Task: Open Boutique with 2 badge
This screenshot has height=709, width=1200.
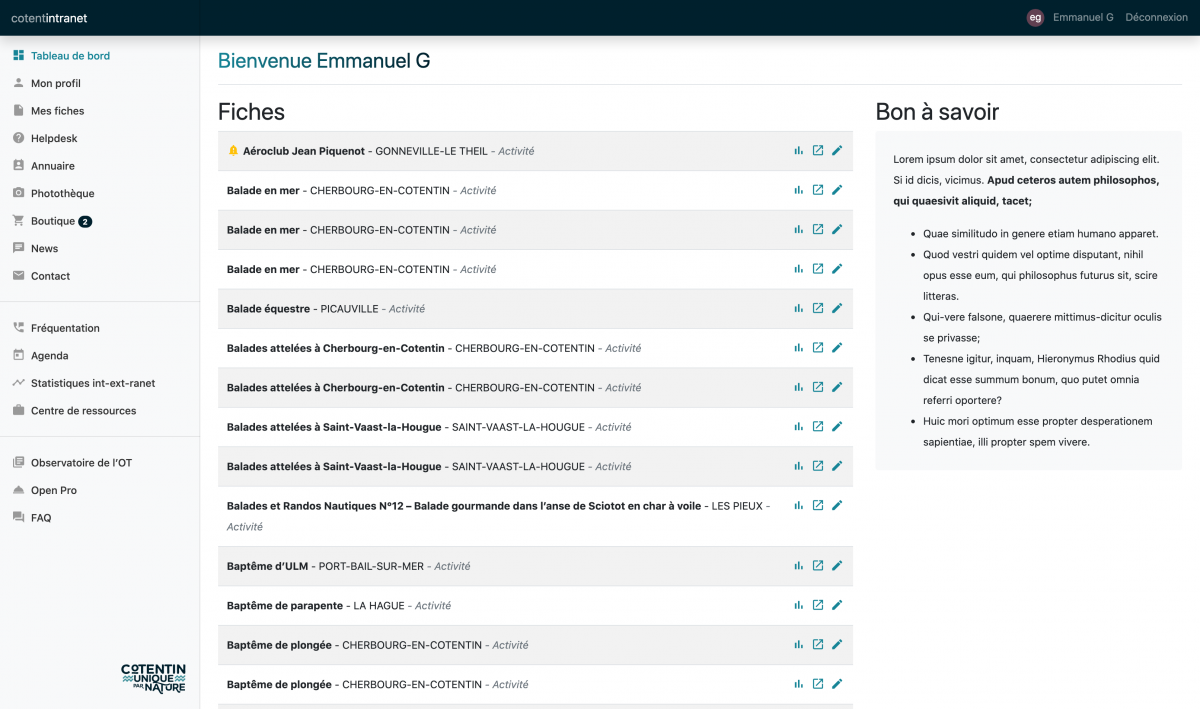Action: 54,221
